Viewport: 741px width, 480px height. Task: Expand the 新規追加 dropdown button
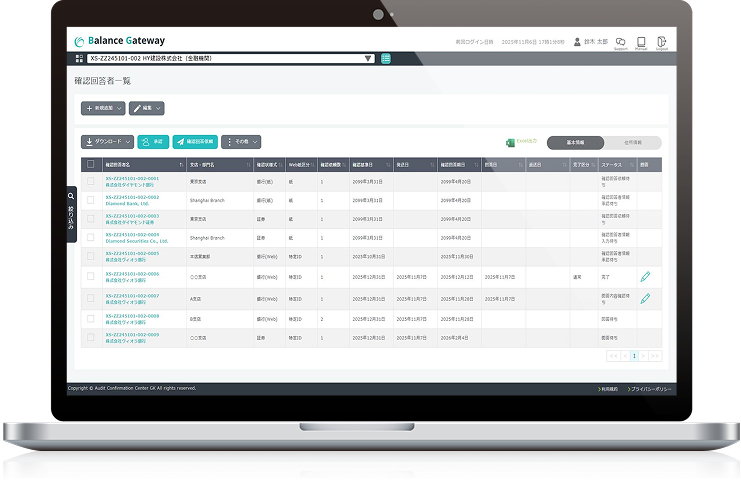point(103,108)
